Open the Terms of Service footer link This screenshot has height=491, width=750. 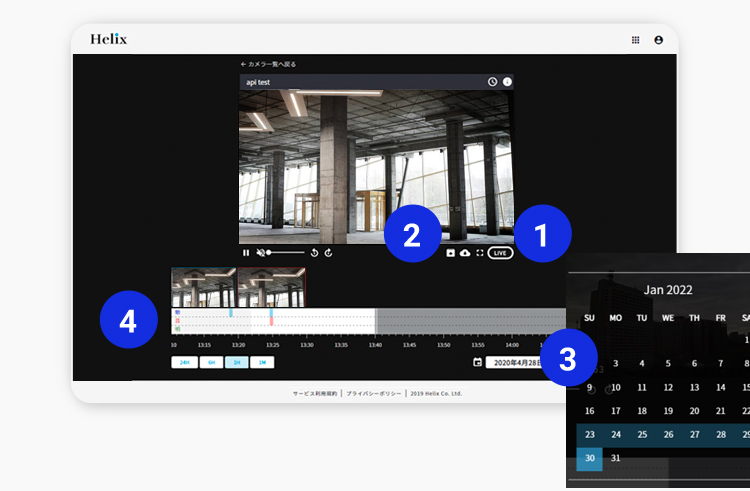point(315,393)
